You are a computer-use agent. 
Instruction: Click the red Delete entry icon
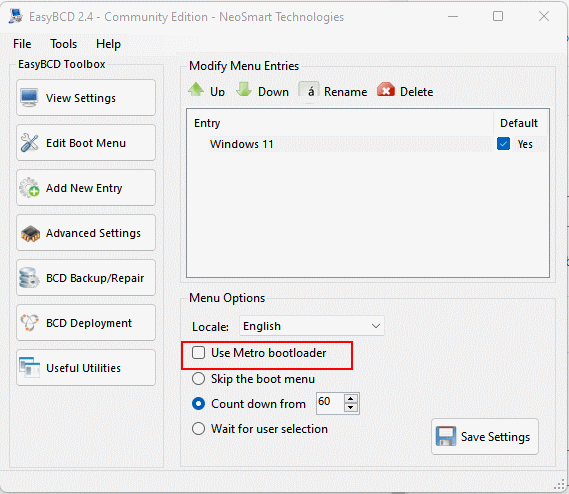(x=386, y=90)
